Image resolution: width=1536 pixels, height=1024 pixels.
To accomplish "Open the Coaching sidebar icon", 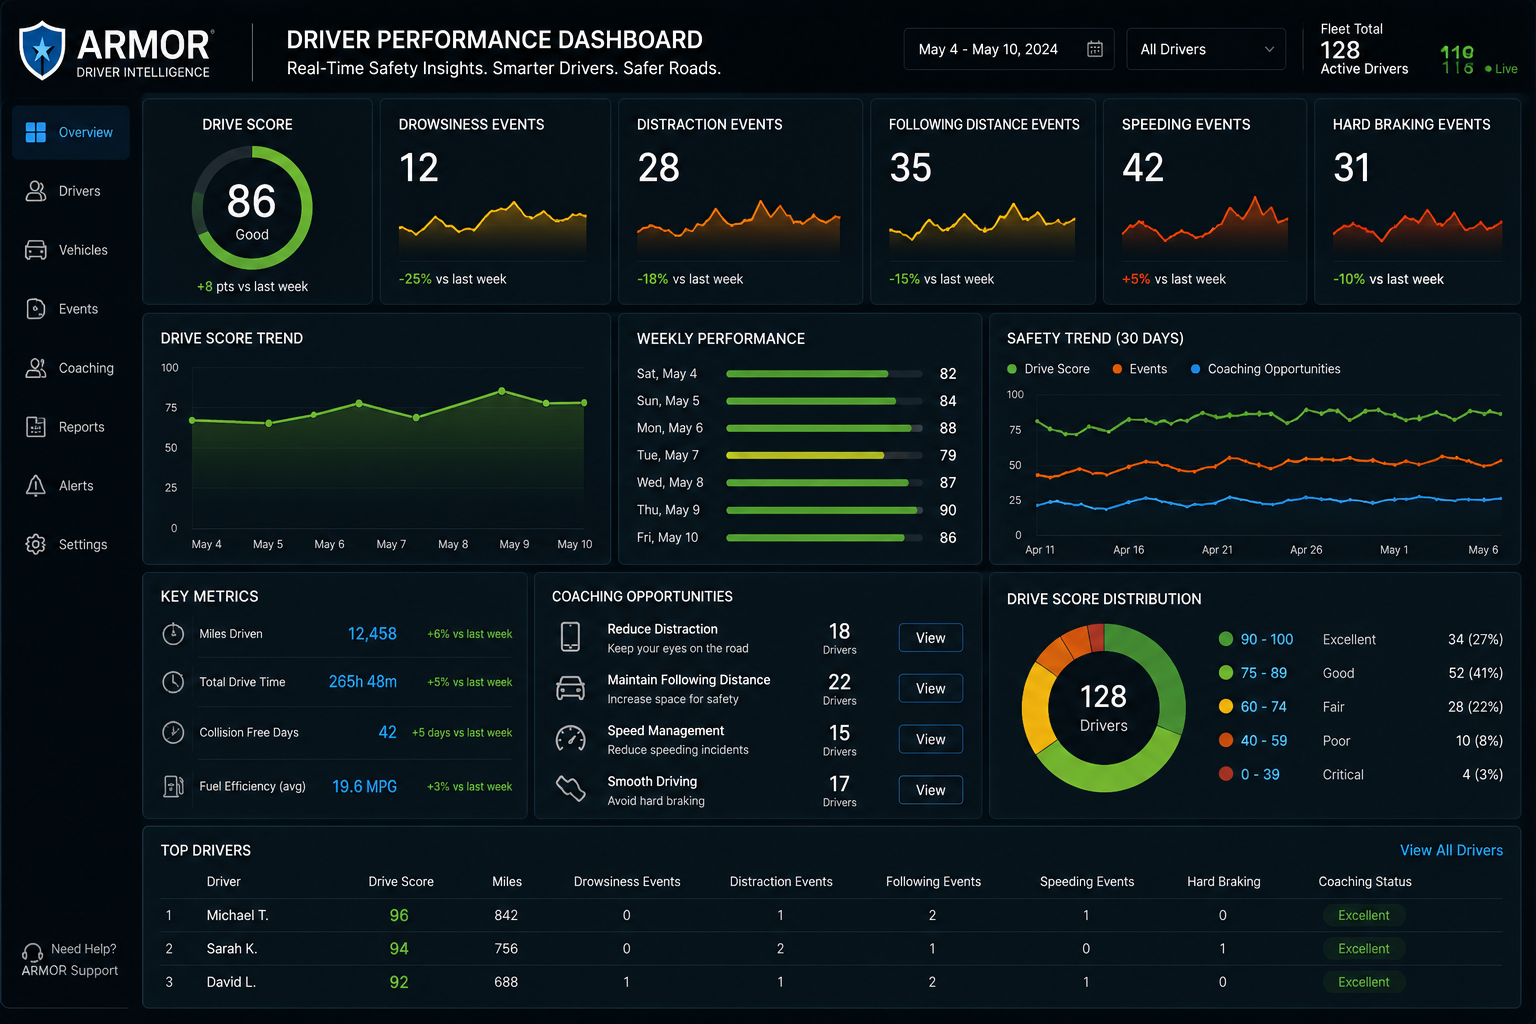I will 36,368.
